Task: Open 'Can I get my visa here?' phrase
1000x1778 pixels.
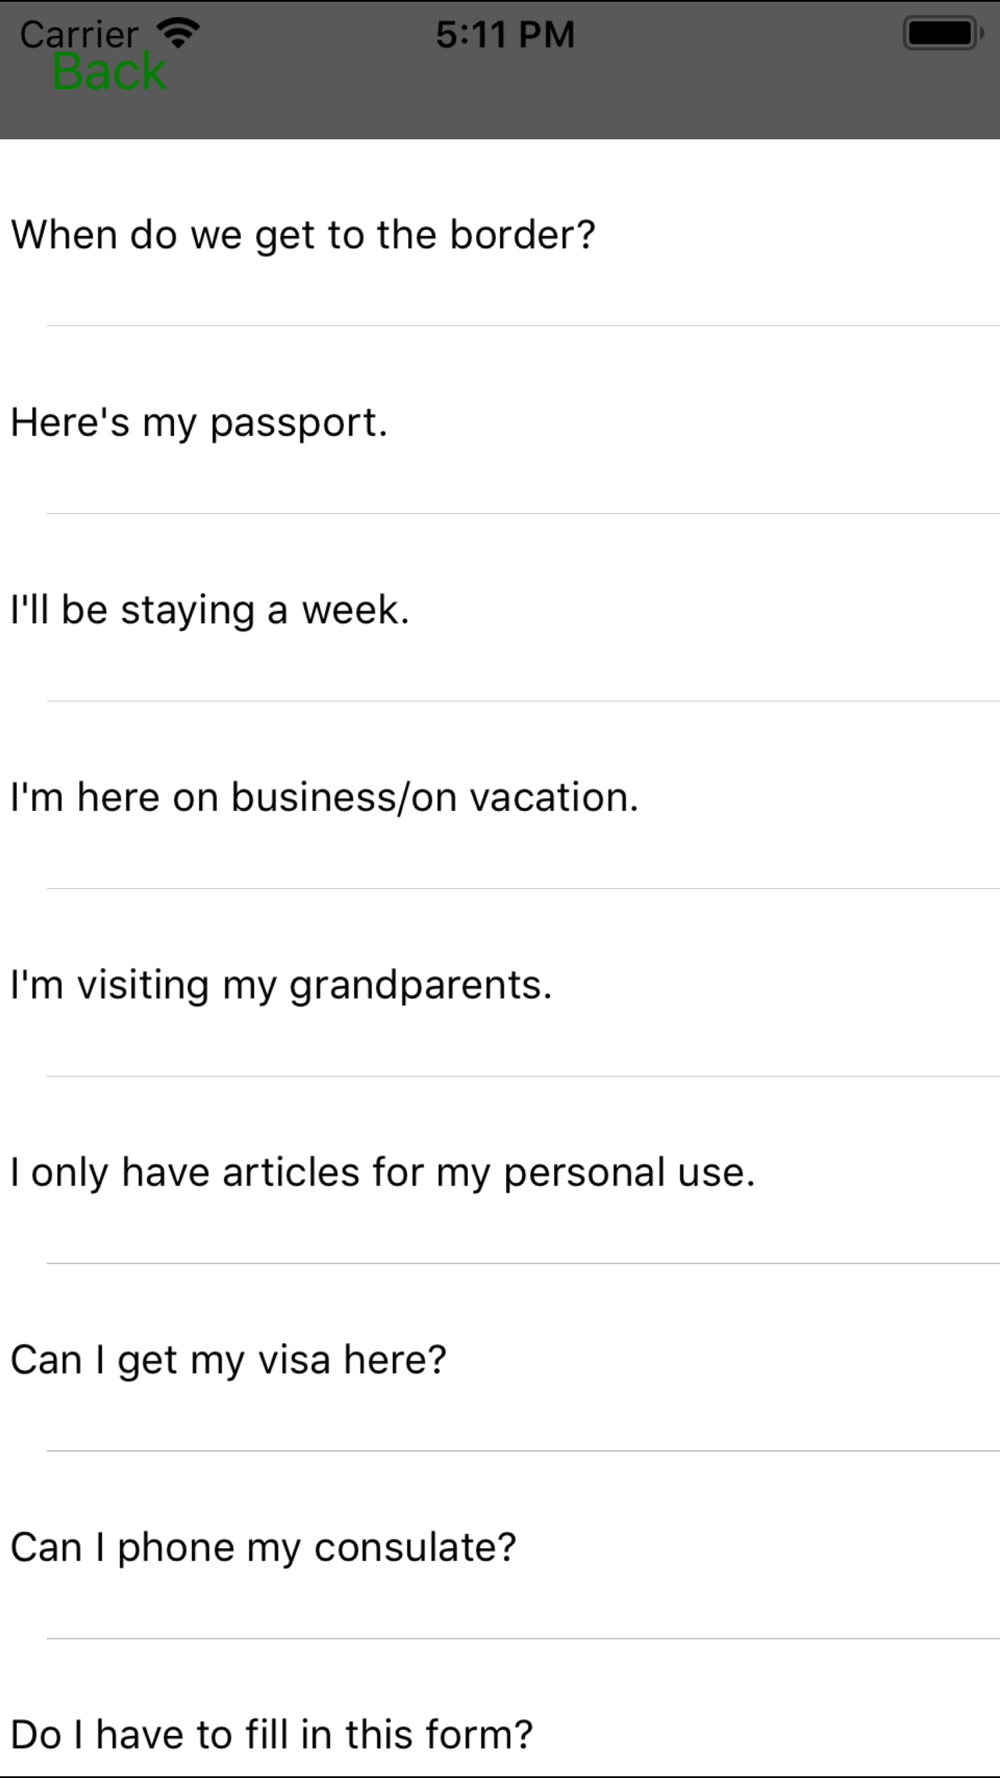Action: pyautogui.click(x=500, y=1358)
